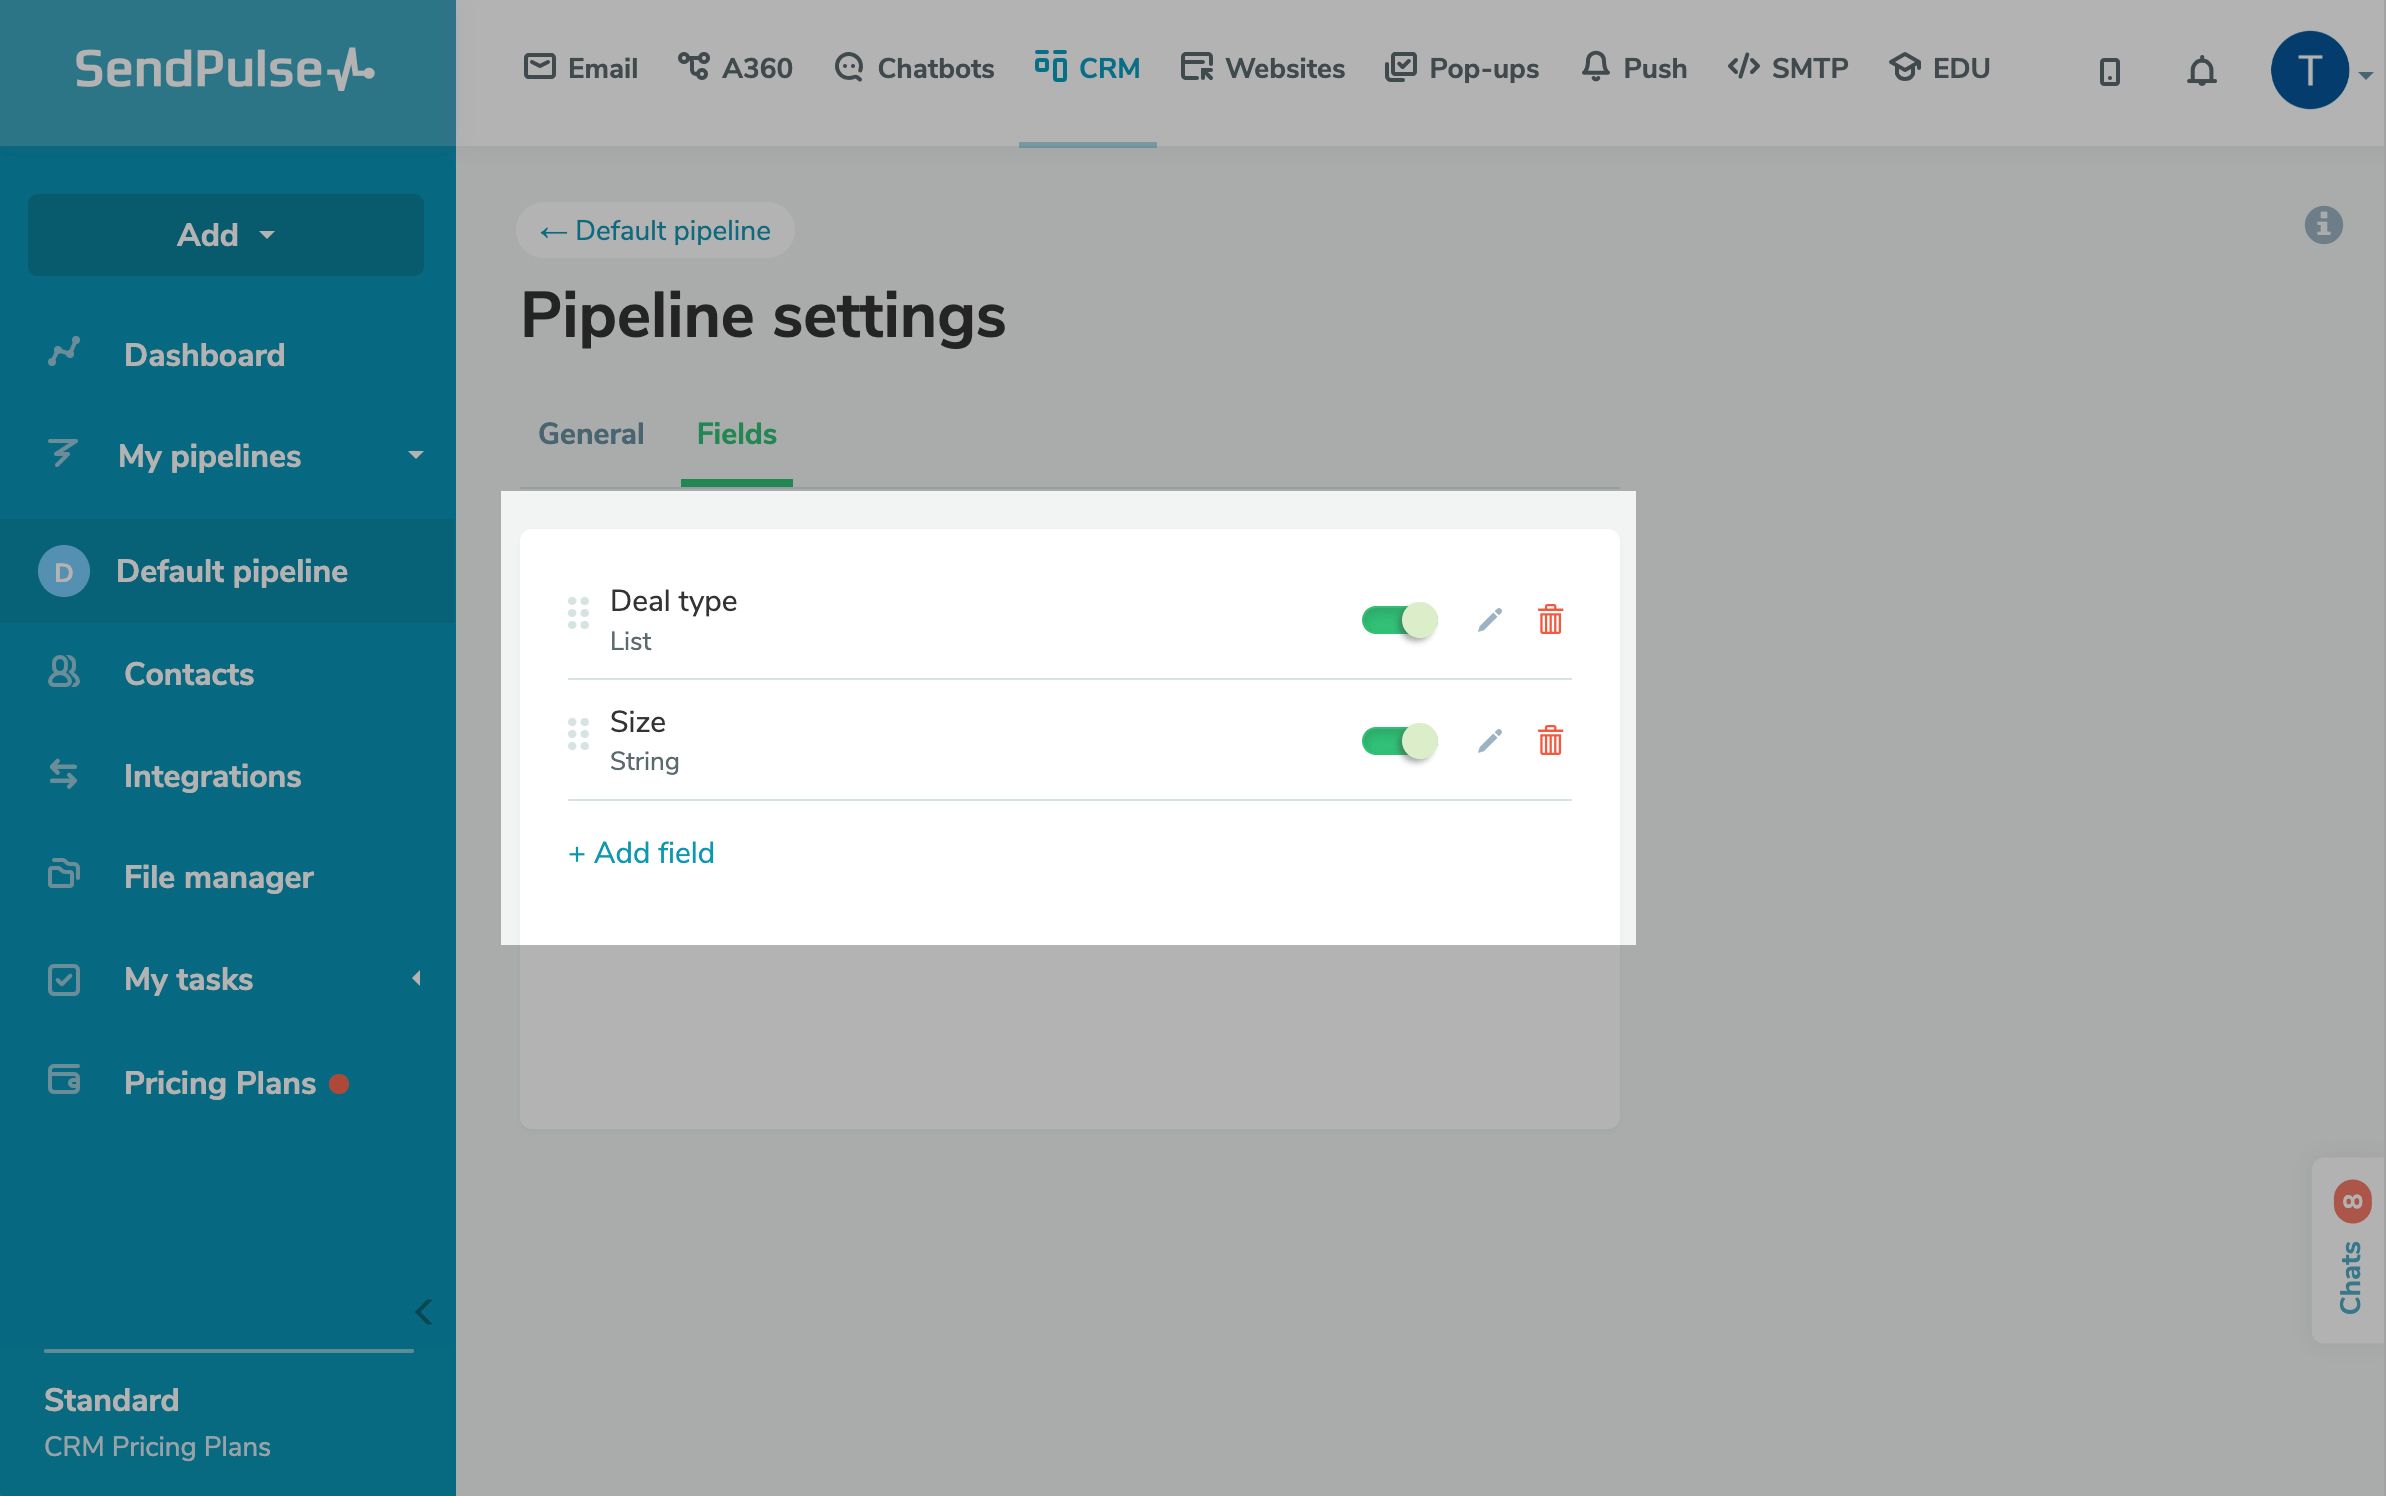
Task: Click the File manager folder icon
Action: (x=64, y=874)
